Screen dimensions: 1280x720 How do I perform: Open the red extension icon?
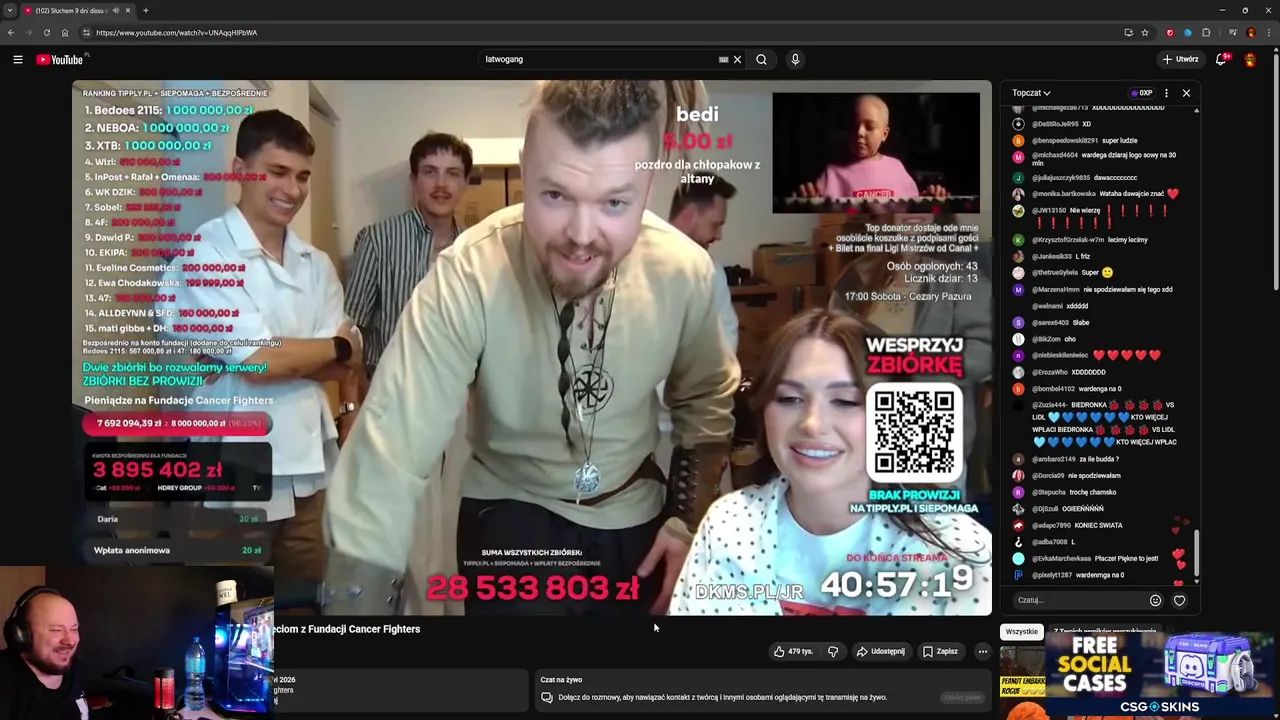pyautogui.click(x=1170, y=32)
